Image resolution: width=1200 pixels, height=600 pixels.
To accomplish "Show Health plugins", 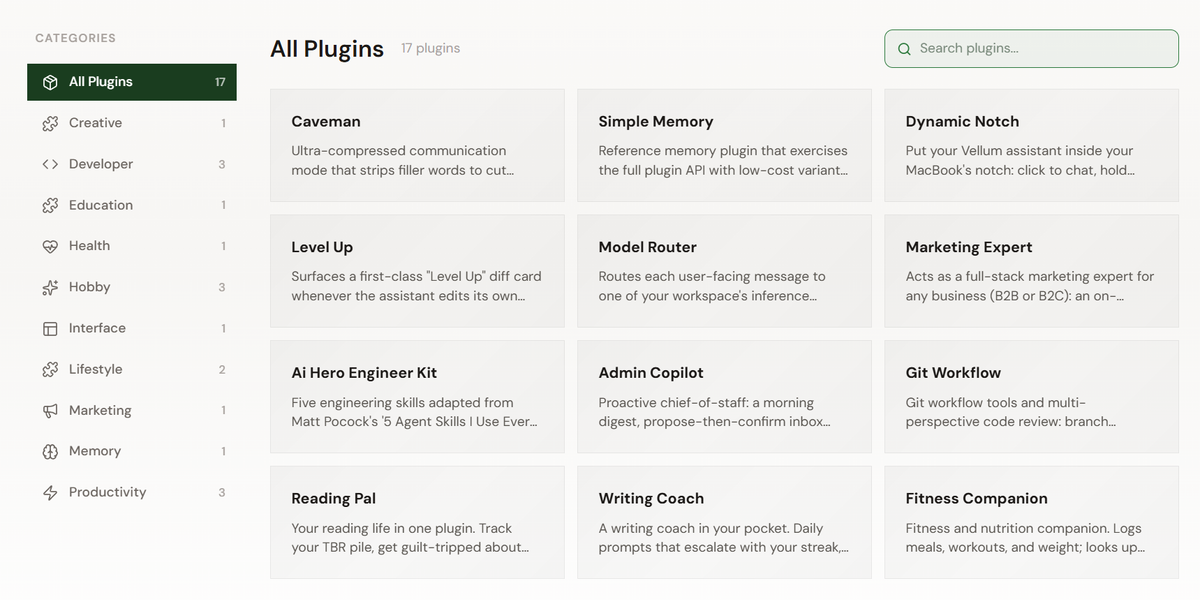I will [132, 246].
